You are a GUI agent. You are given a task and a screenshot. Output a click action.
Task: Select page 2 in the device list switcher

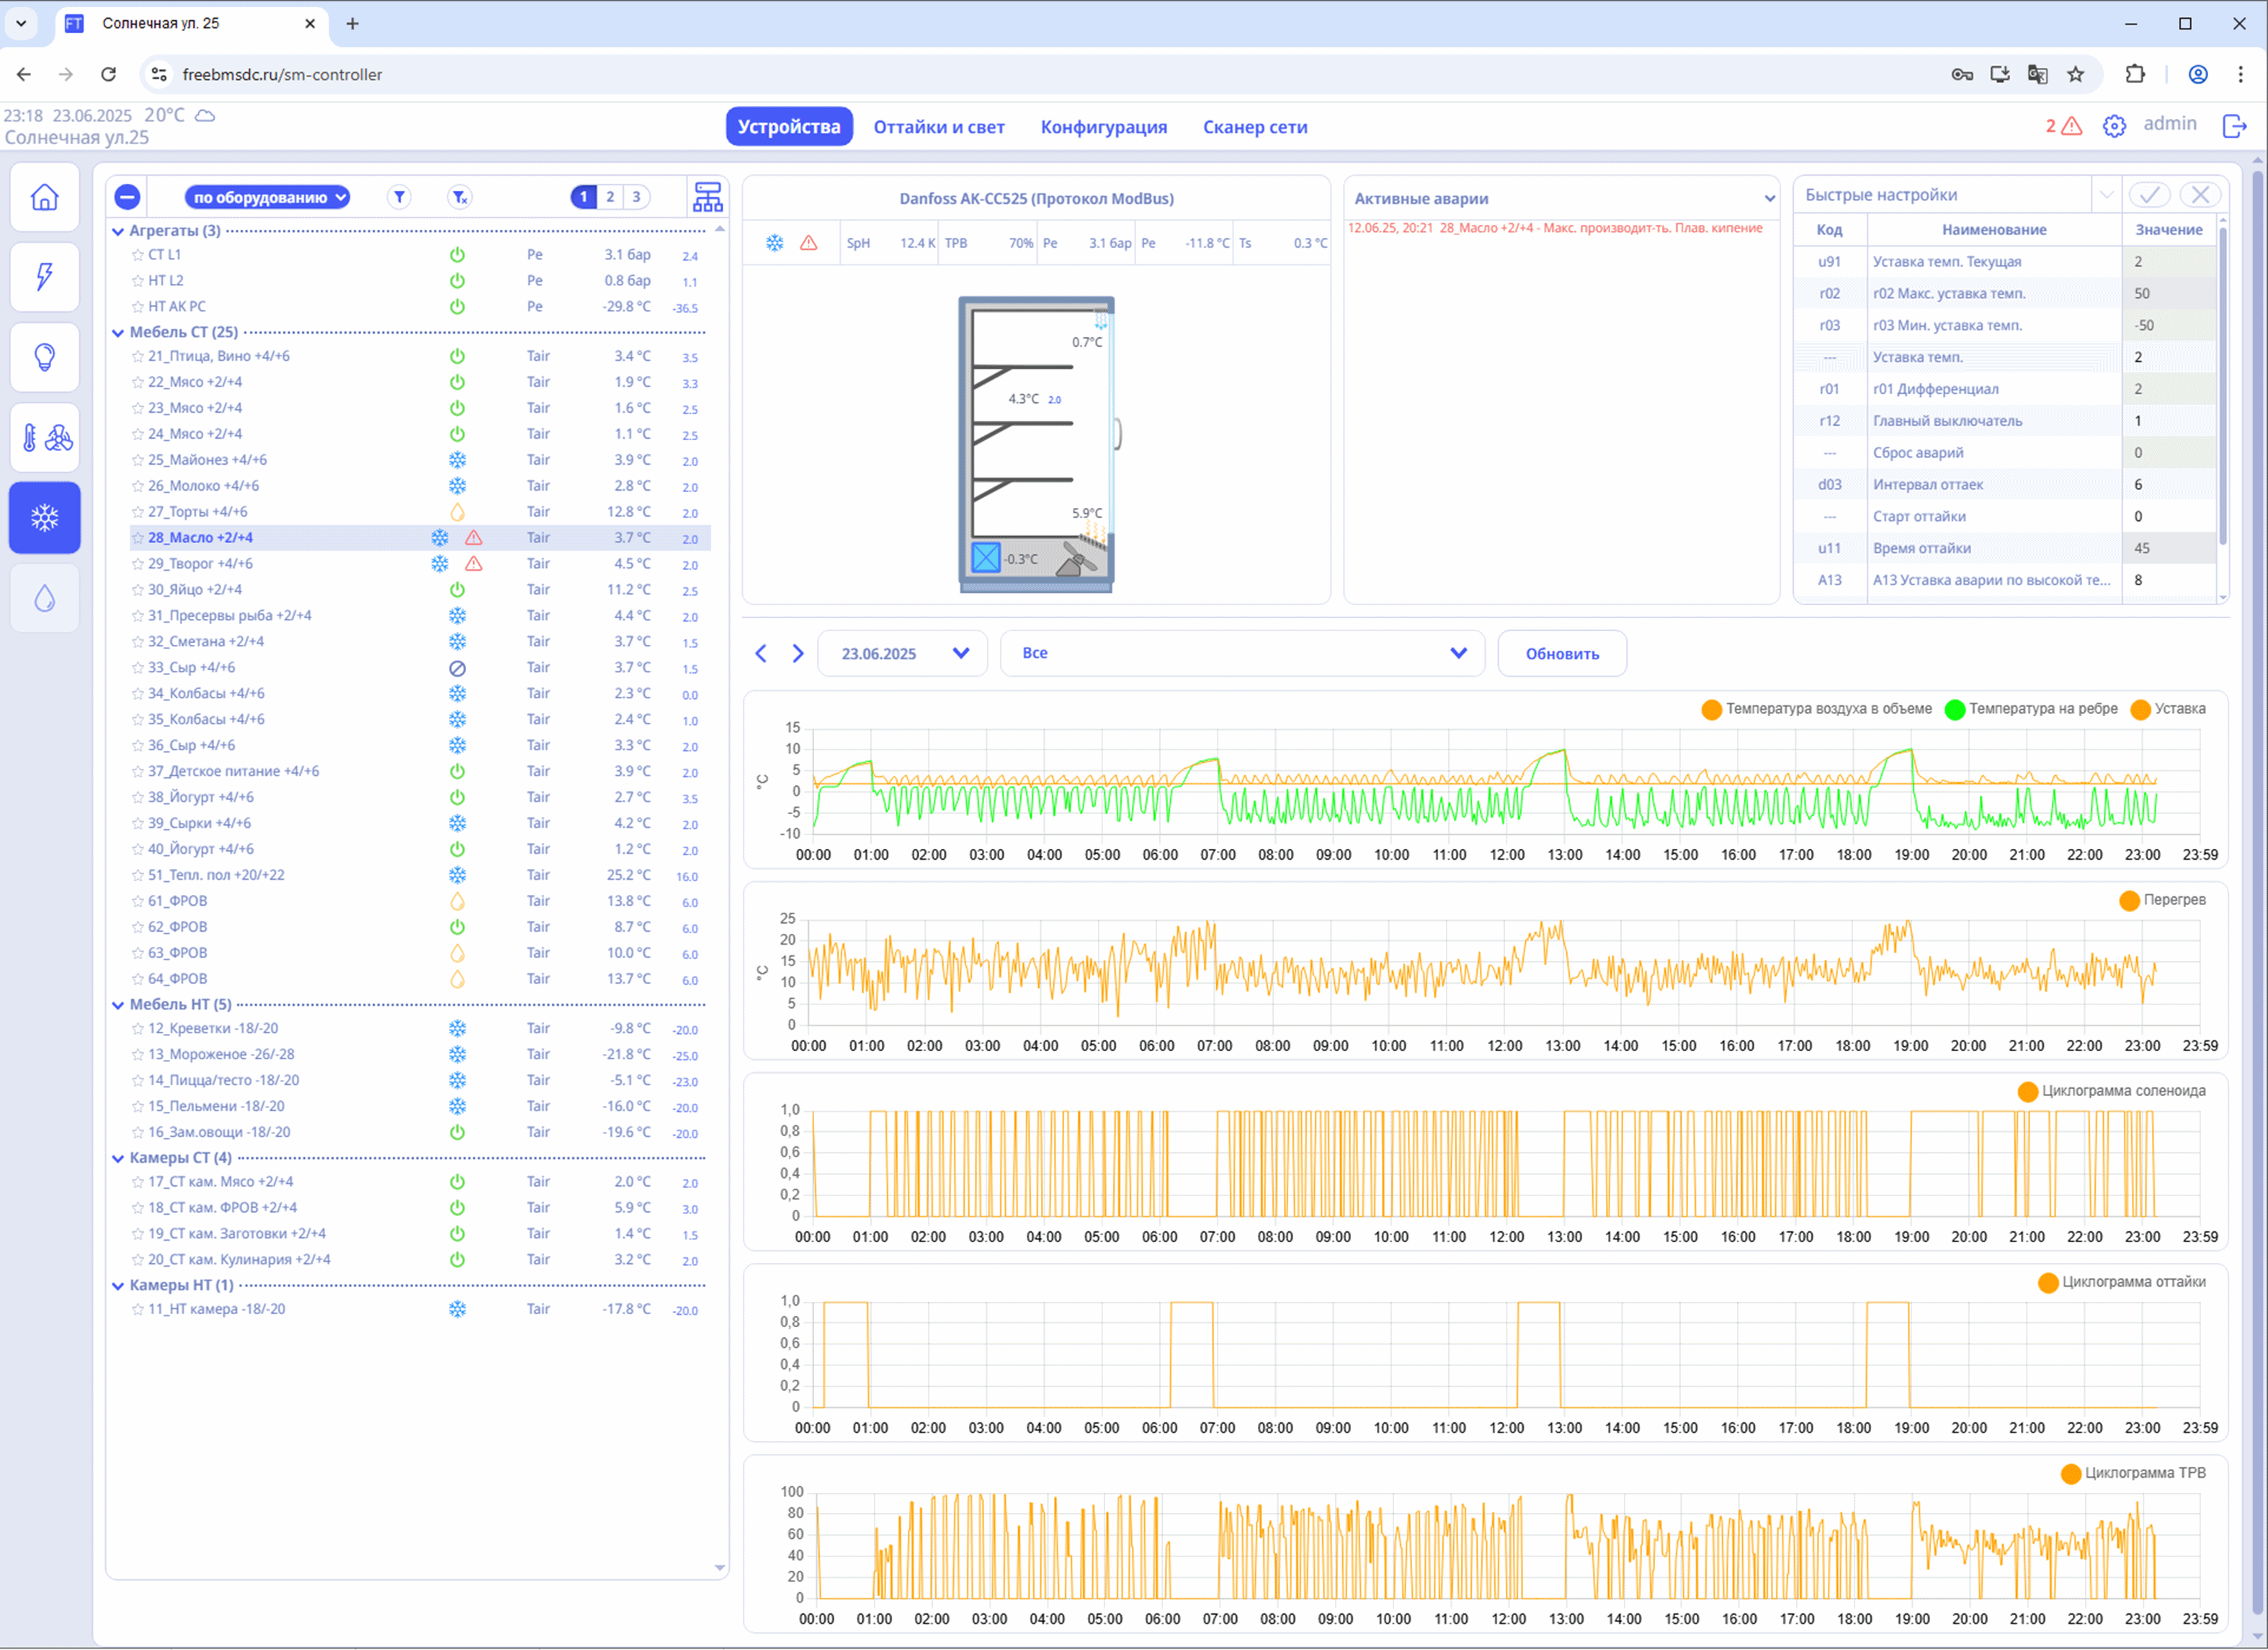[x=610, y=197]
